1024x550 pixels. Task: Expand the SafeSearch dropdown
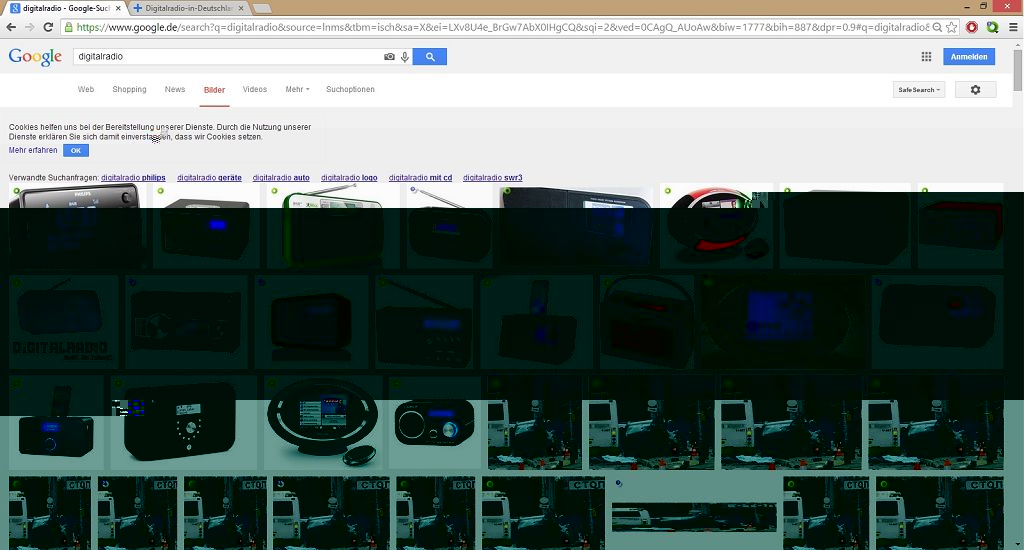[x=919, y=90]
